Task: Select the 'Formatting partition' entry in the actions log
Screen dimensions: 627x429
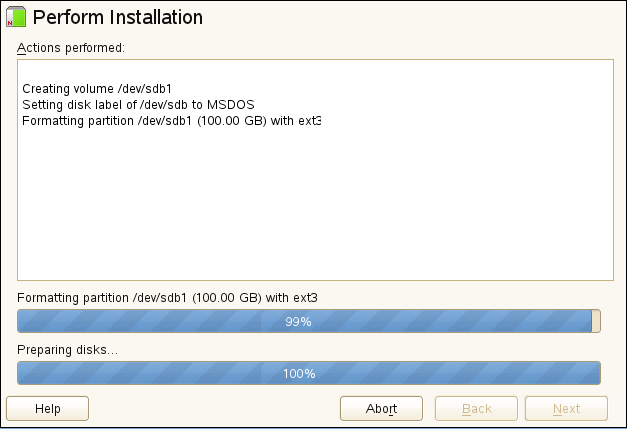Action: (x=171, y=121)
